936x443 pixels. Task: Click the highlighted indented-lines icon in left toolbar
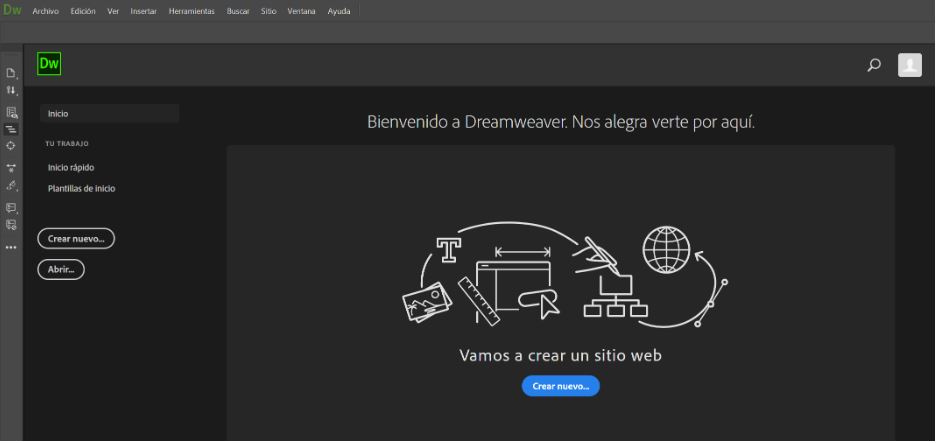11,129
